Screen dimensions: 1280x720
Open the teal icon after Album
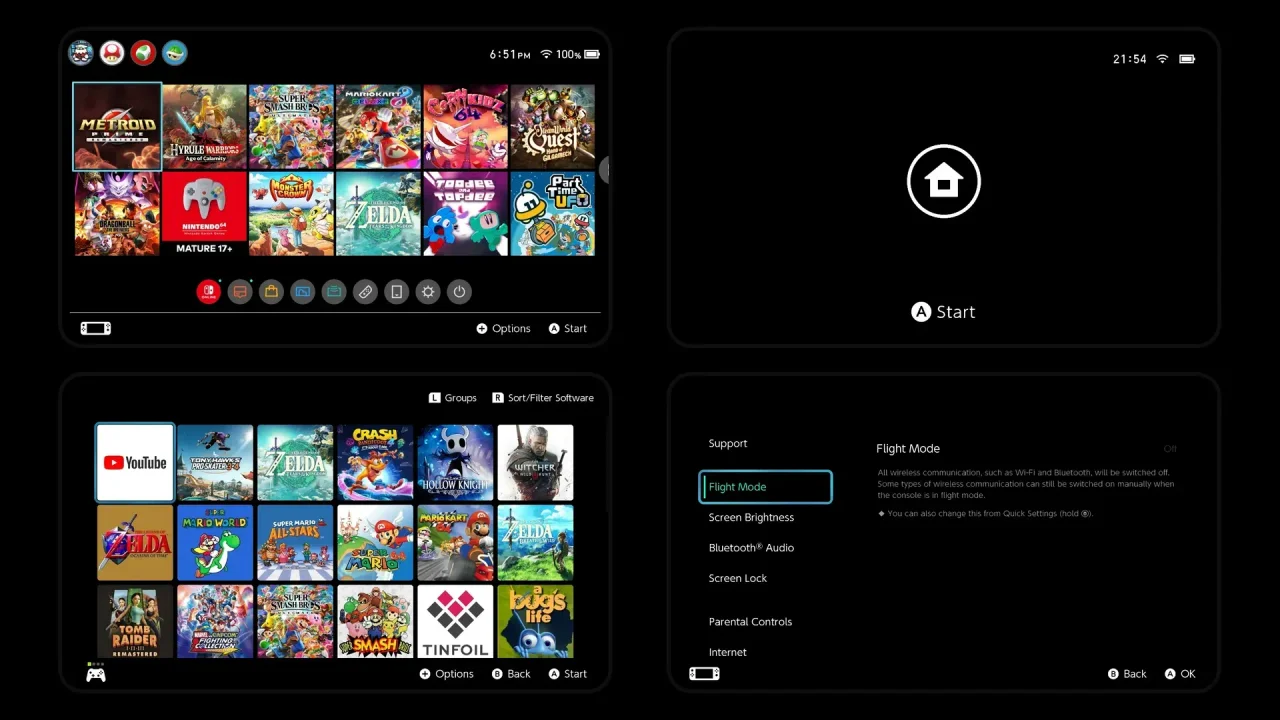(334, 292)
